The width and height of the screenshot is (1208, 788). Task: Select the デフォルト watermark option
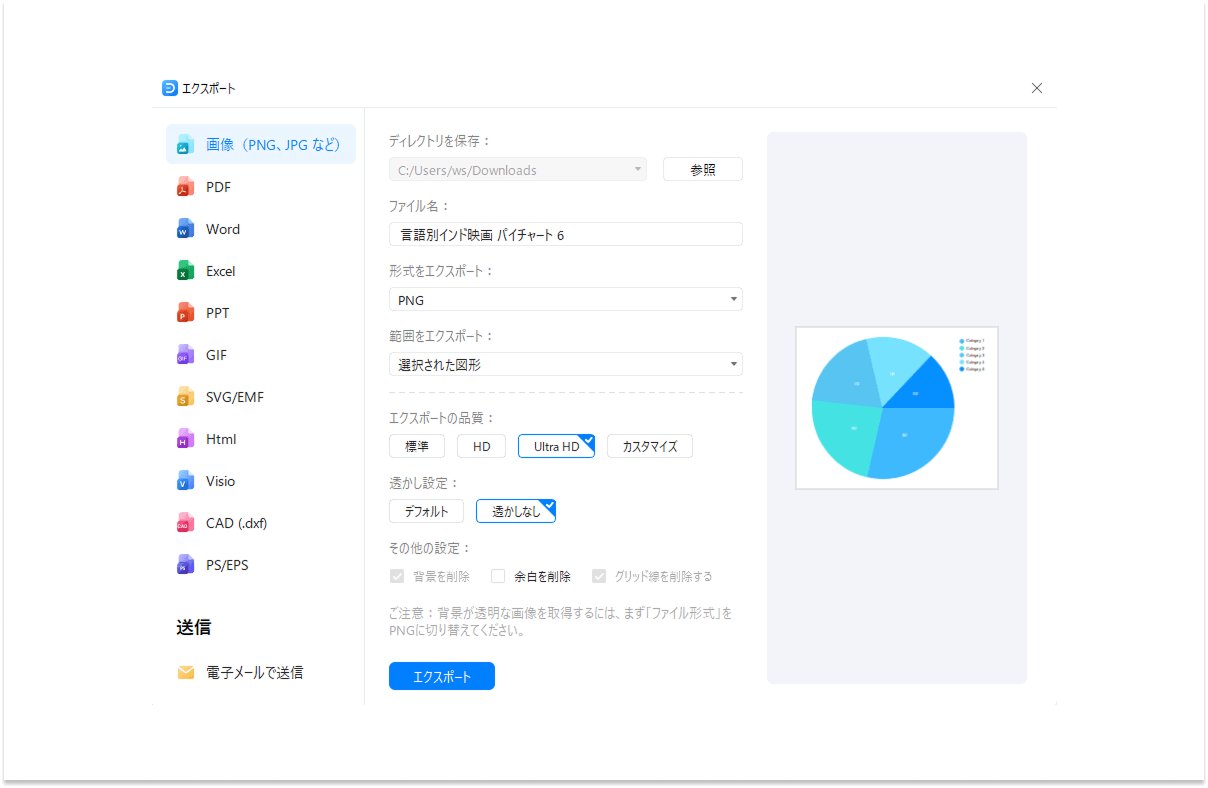pyautogui.click(x=426, y=510)
